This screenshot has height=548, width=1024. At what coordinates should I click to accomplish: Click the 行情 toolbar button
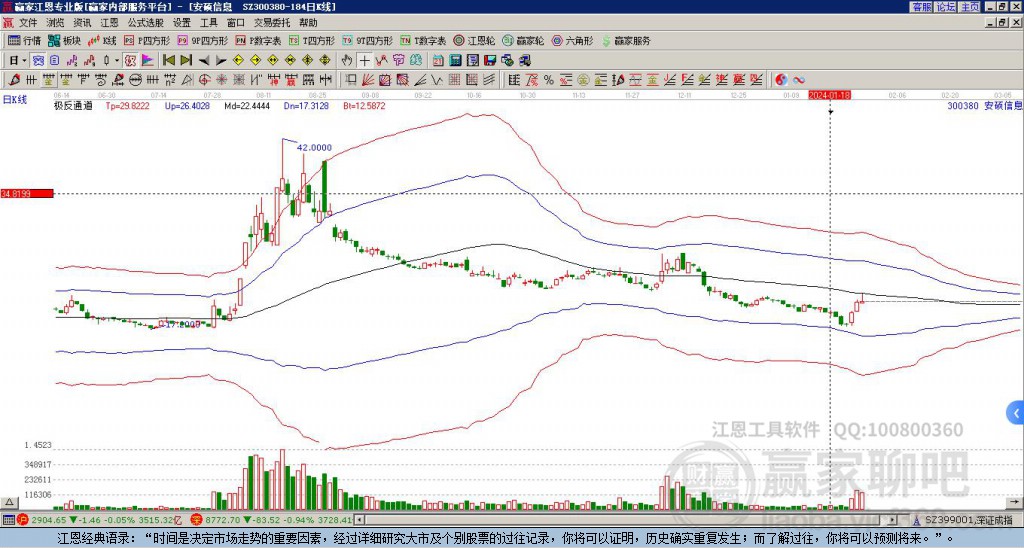click(x=25, y=40)
